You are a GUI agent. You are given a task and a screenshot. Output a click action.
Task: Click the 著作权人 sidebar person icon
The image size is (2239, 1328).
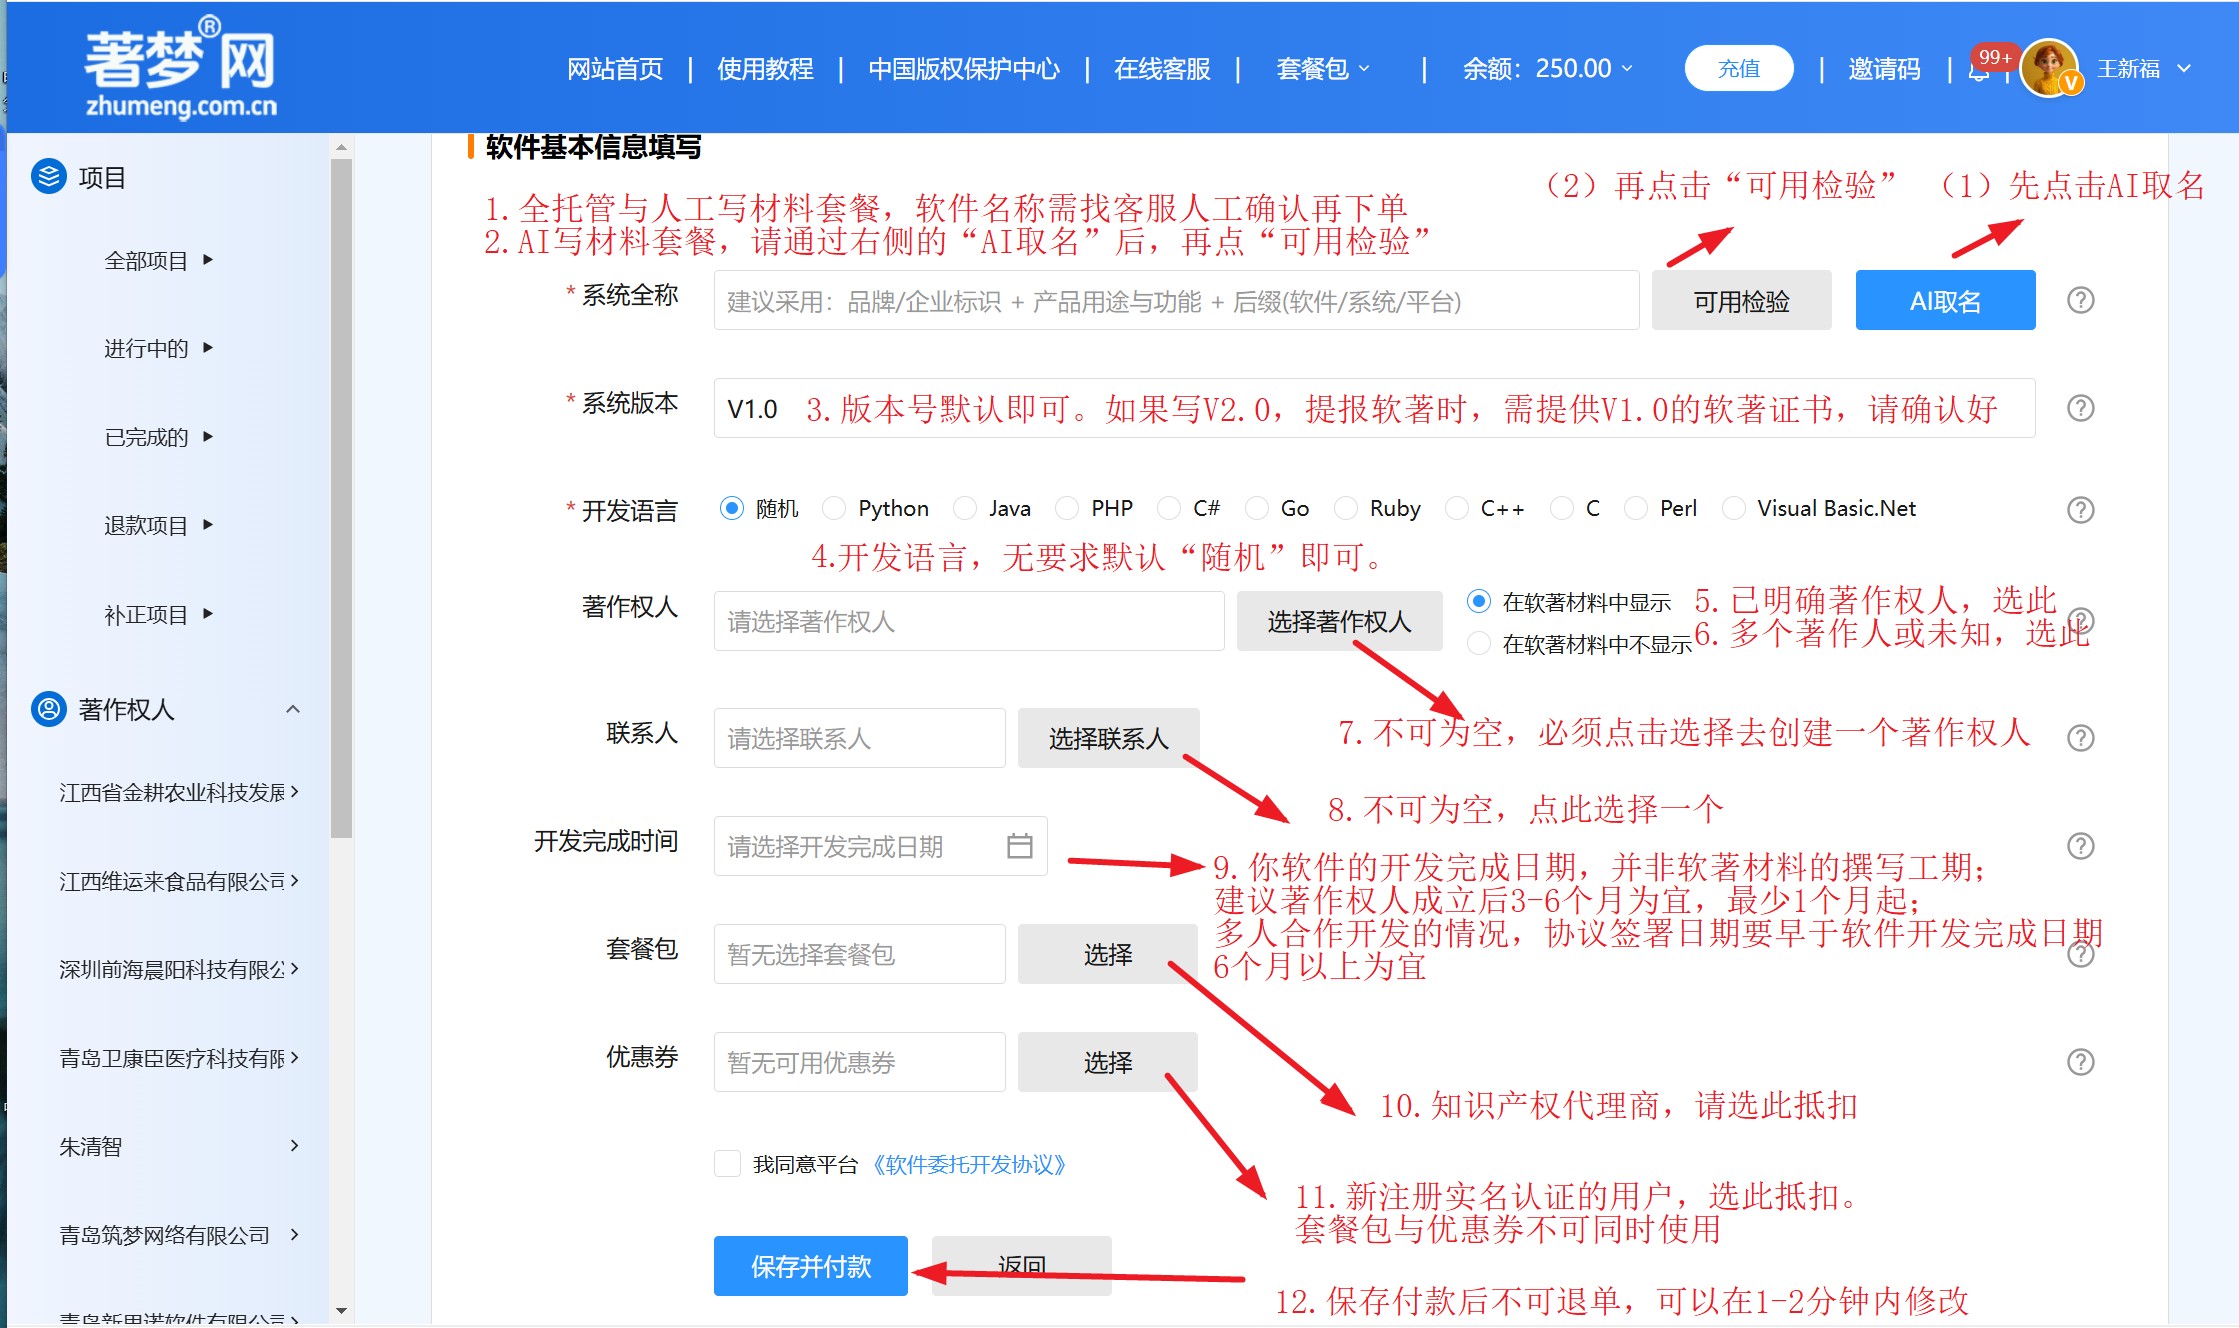(48, 709)
